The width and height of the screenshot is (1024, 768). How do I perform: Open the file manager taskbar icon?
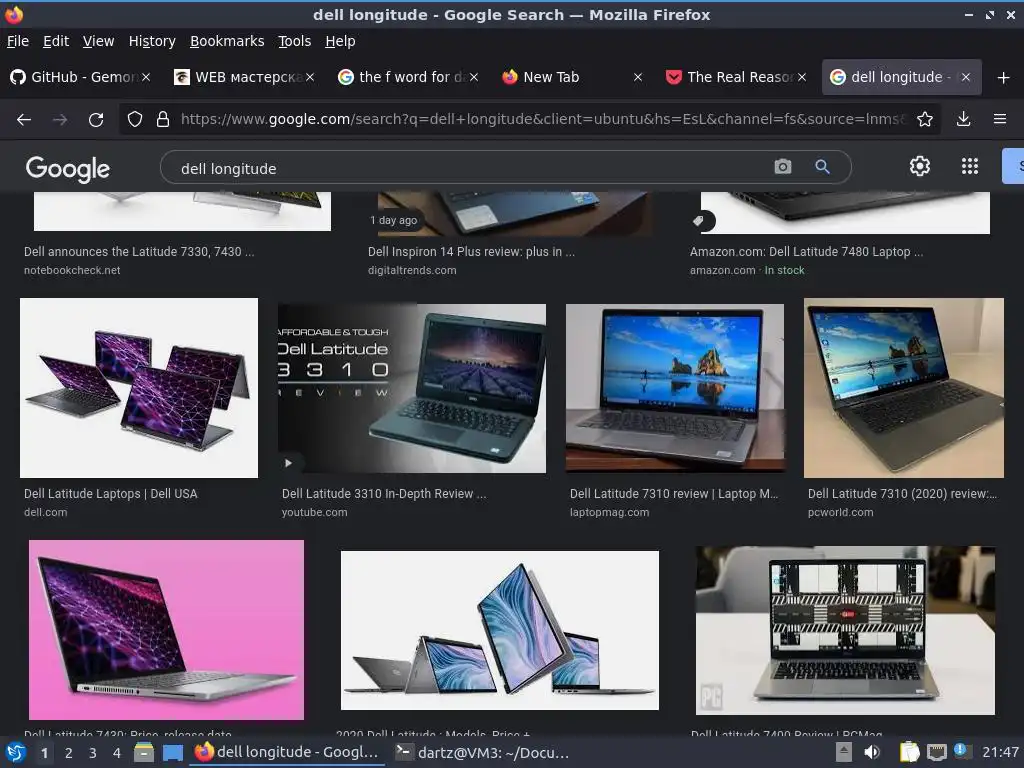(x=144, y=752)
